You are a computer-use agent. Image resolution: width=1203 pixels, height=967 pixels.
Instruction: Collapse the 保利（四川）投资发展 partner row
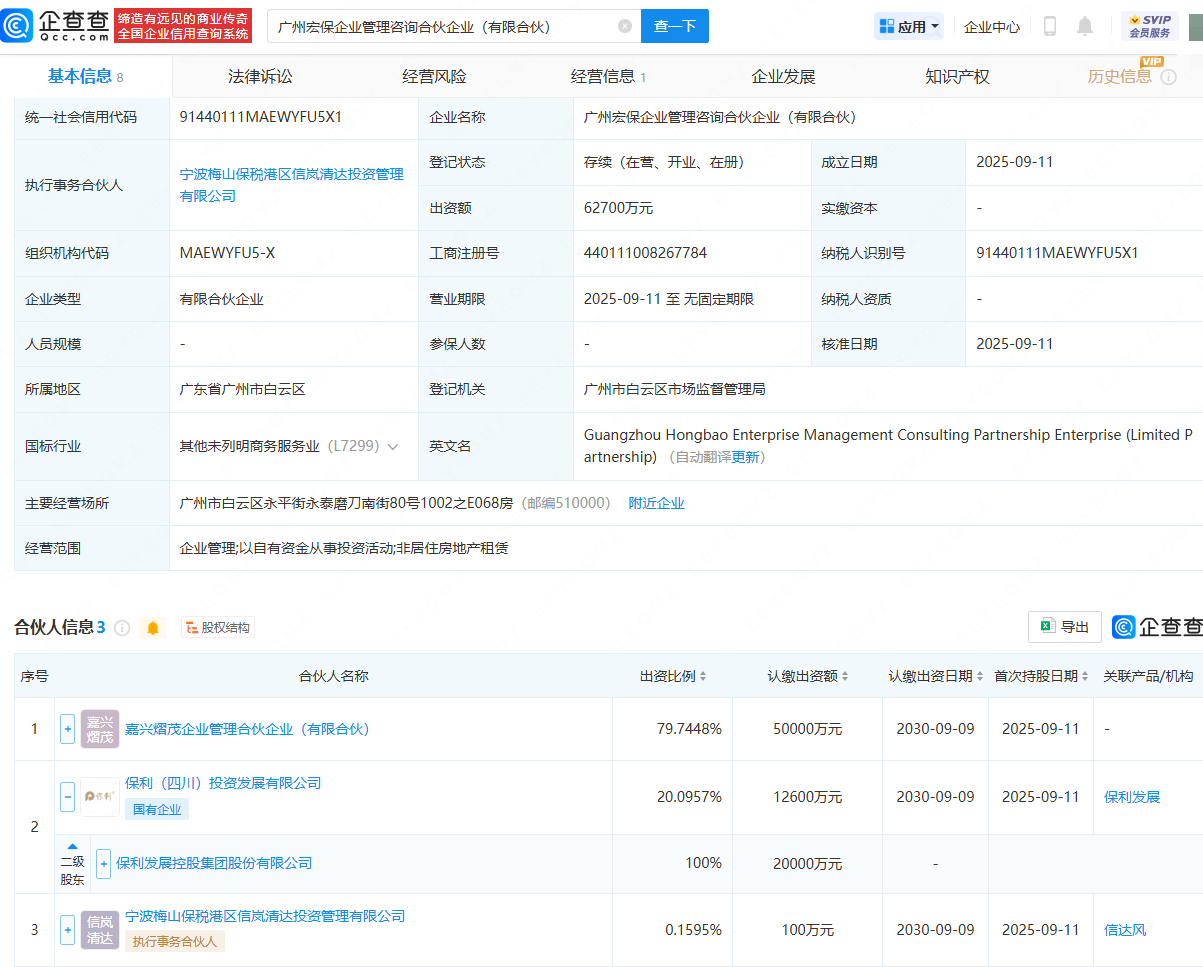67,797
